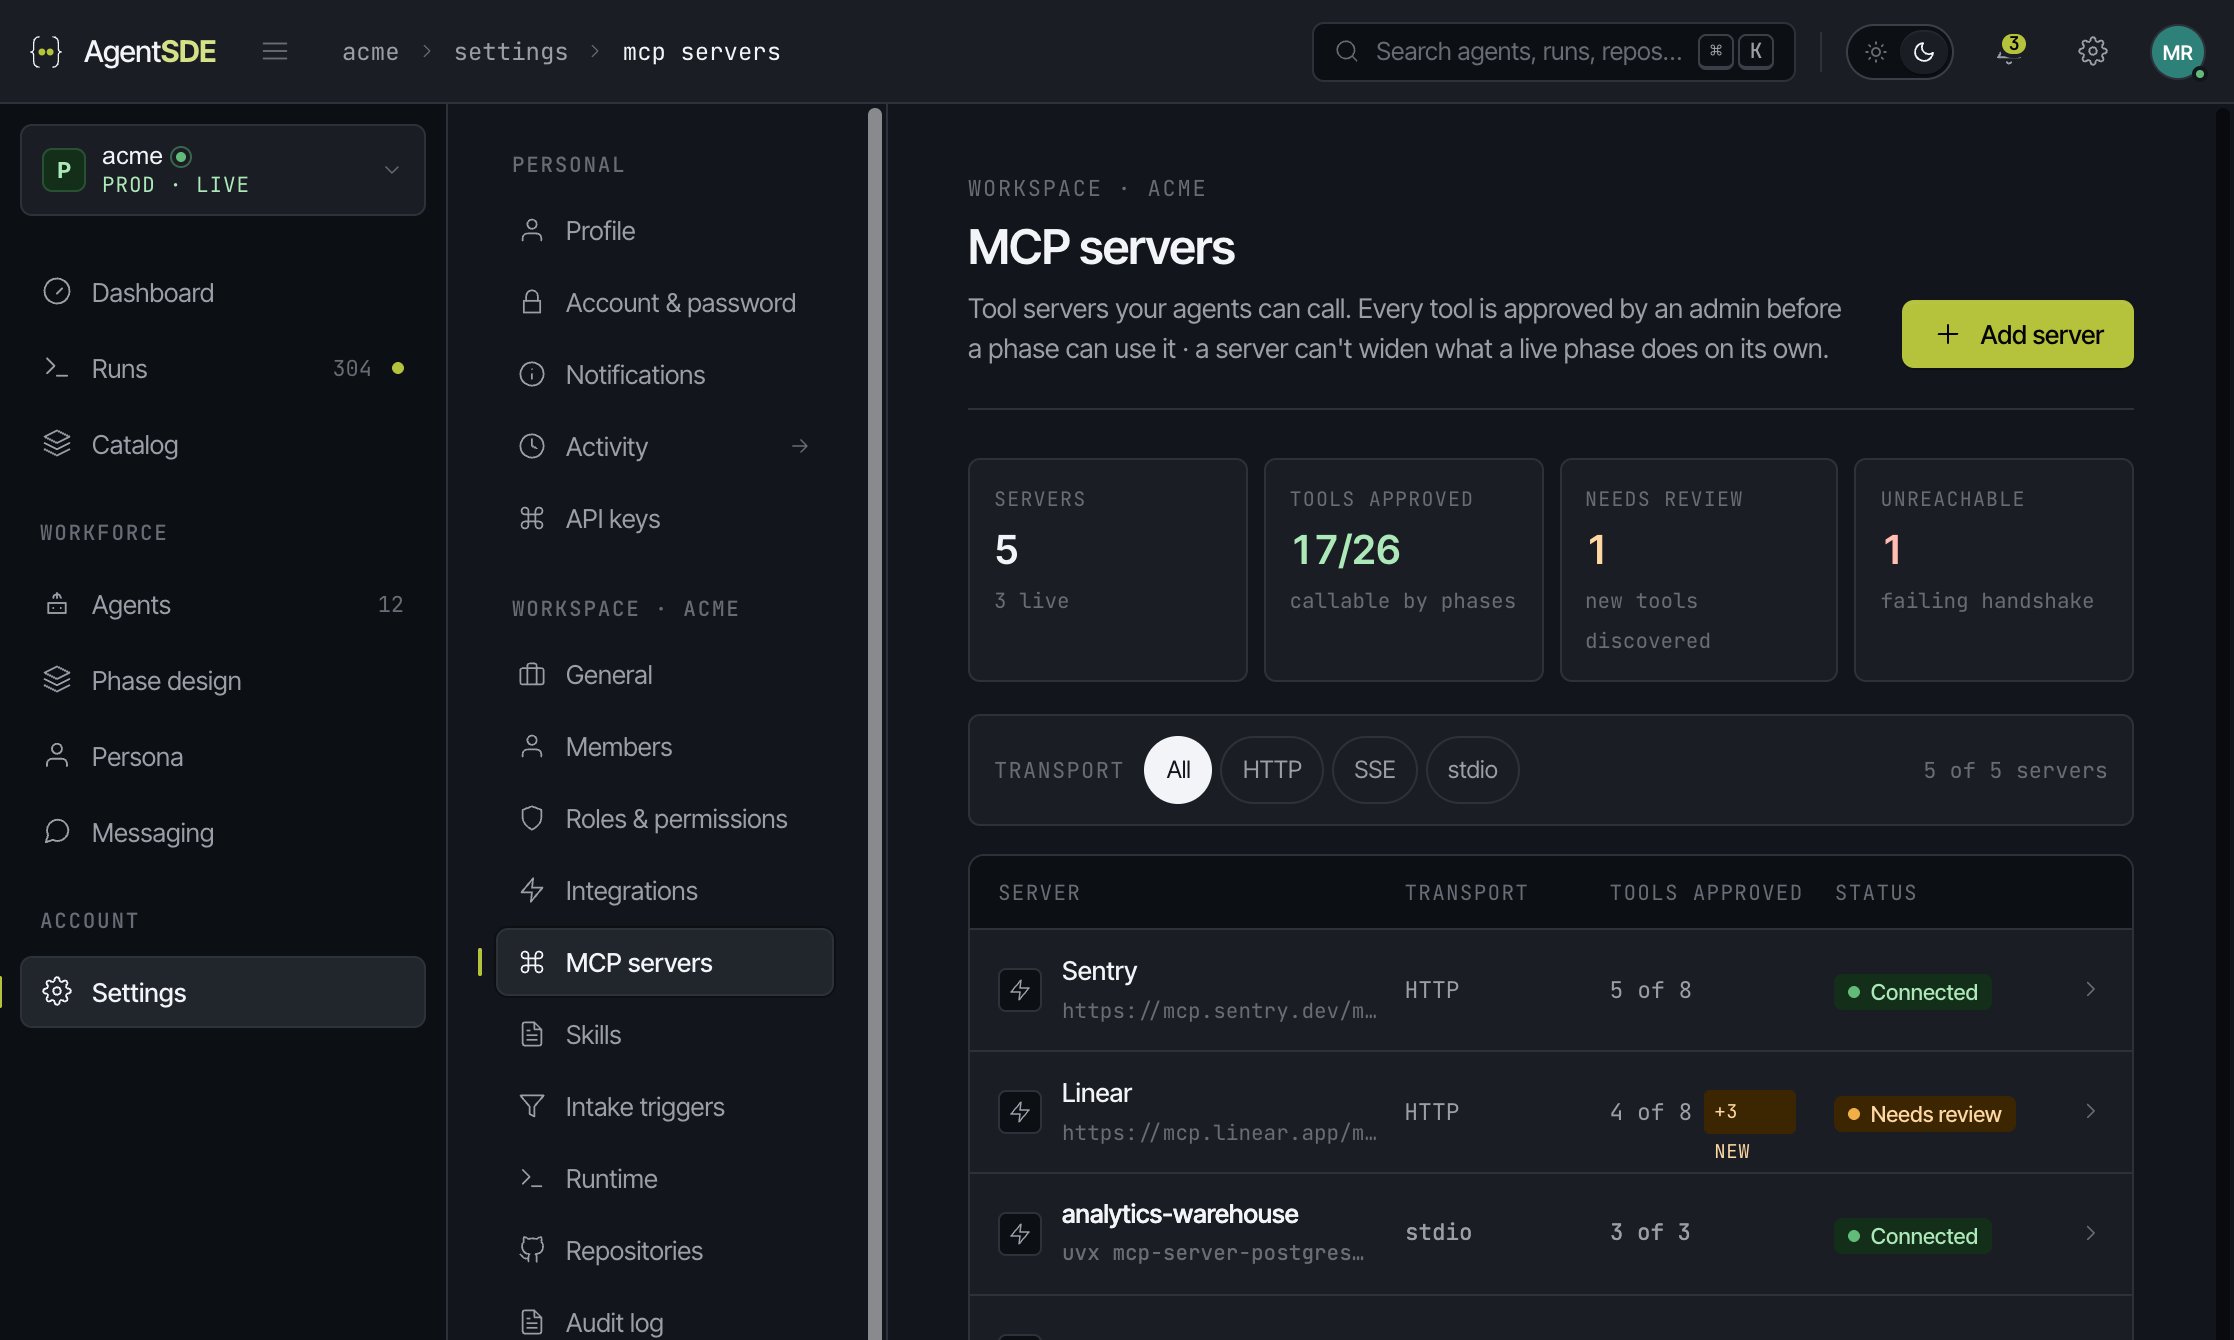Viewport: 2234px width, 1340px height.
Task: Click the Profile user icon
Action: 532,231
